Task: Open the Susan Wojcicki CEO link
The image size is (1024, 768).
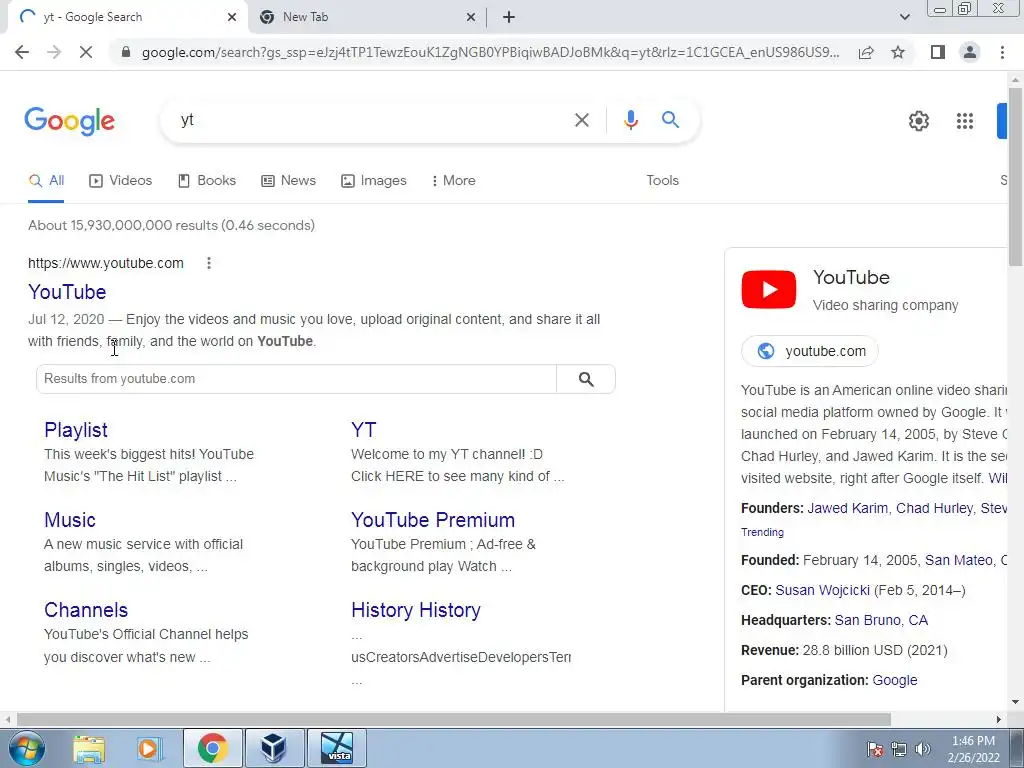Action: click(822, 591)
